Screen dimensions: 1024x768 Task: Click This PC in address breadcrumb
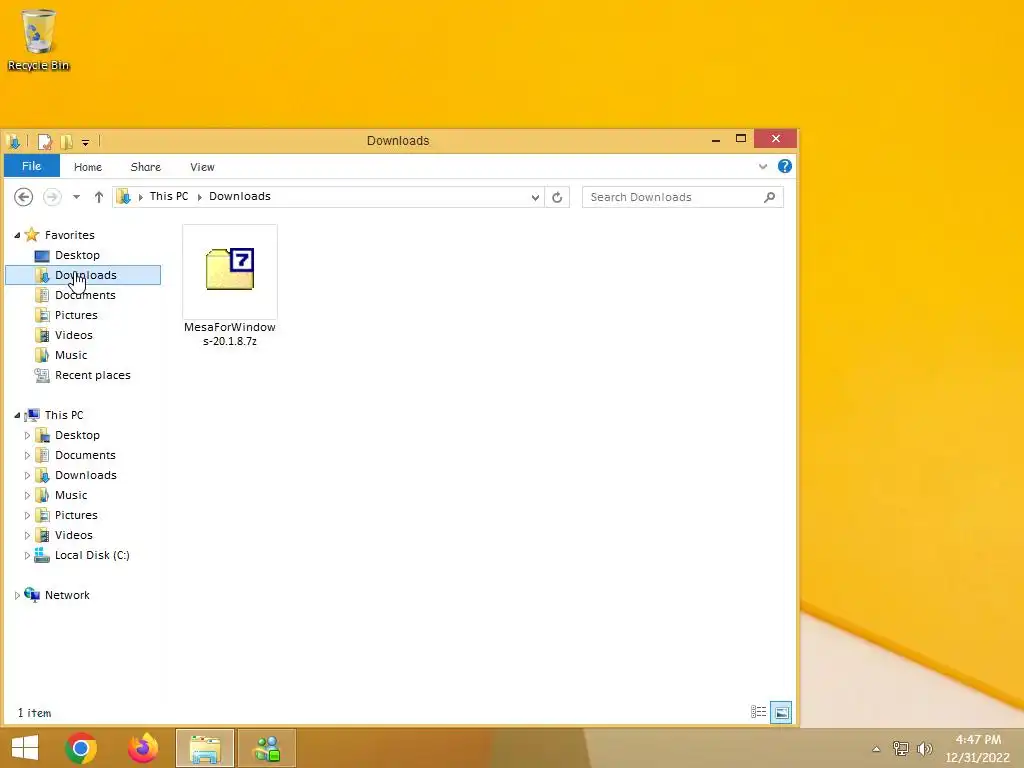168,197
